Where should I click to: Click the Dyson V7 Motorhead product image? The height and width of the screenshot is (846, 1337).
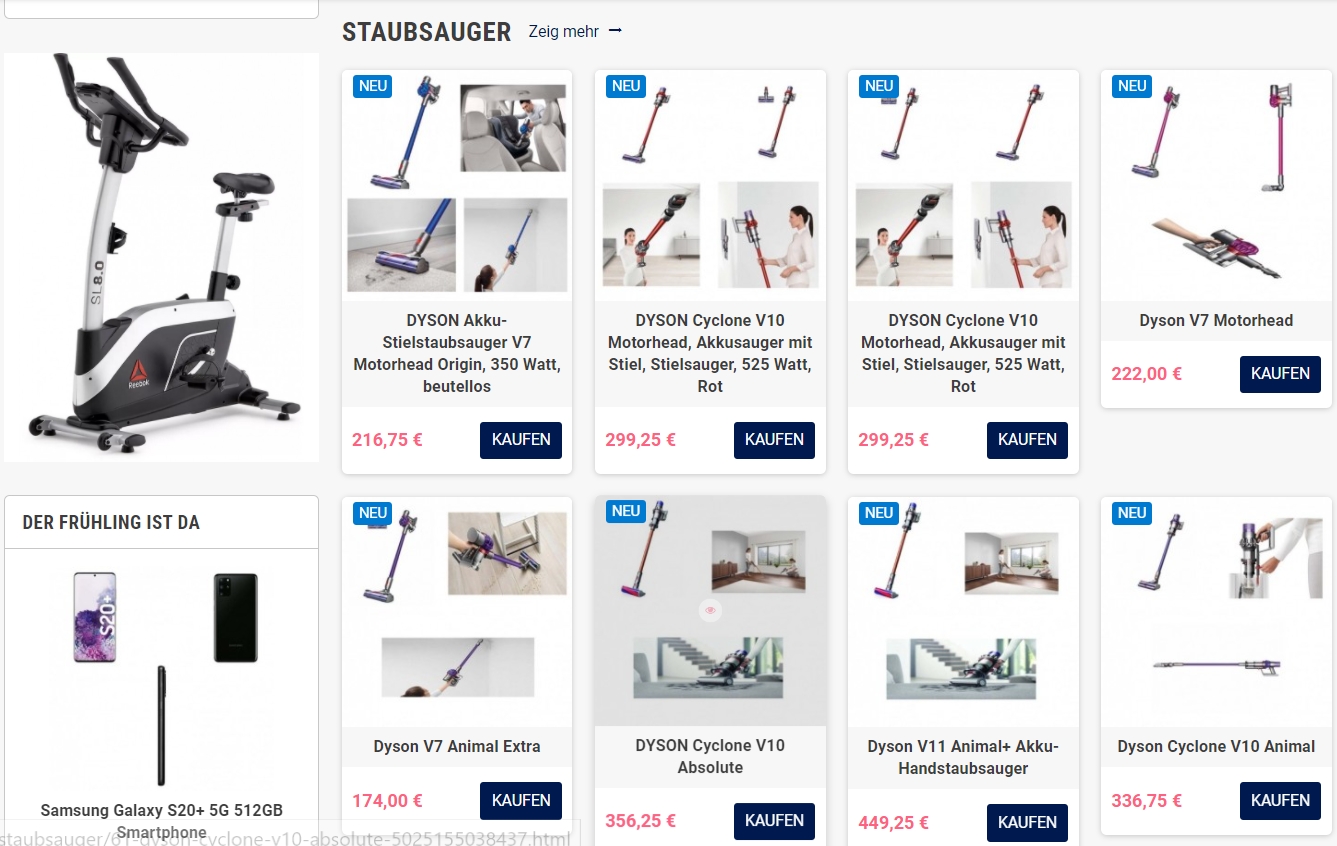click(1216, 185)
